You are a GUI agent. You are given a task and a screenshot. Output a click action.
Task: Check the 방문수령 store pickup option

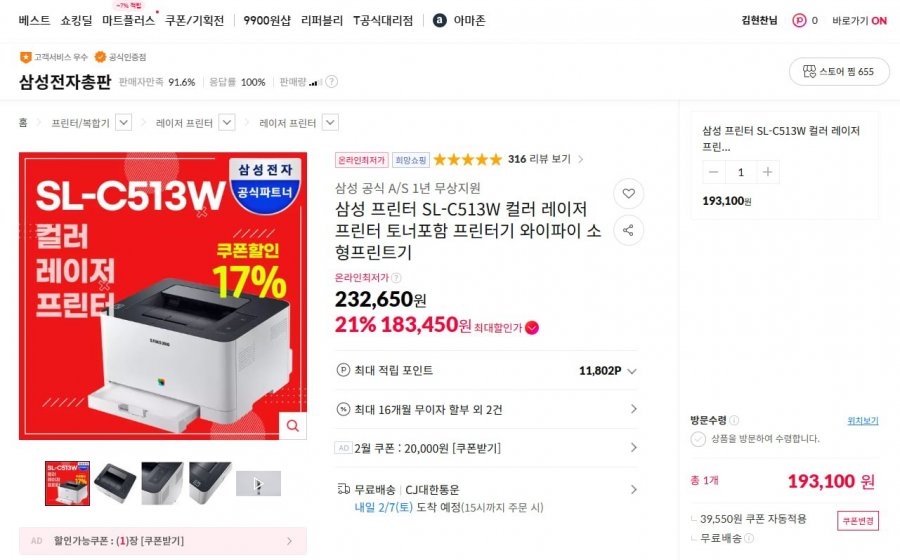pos(698,439)
